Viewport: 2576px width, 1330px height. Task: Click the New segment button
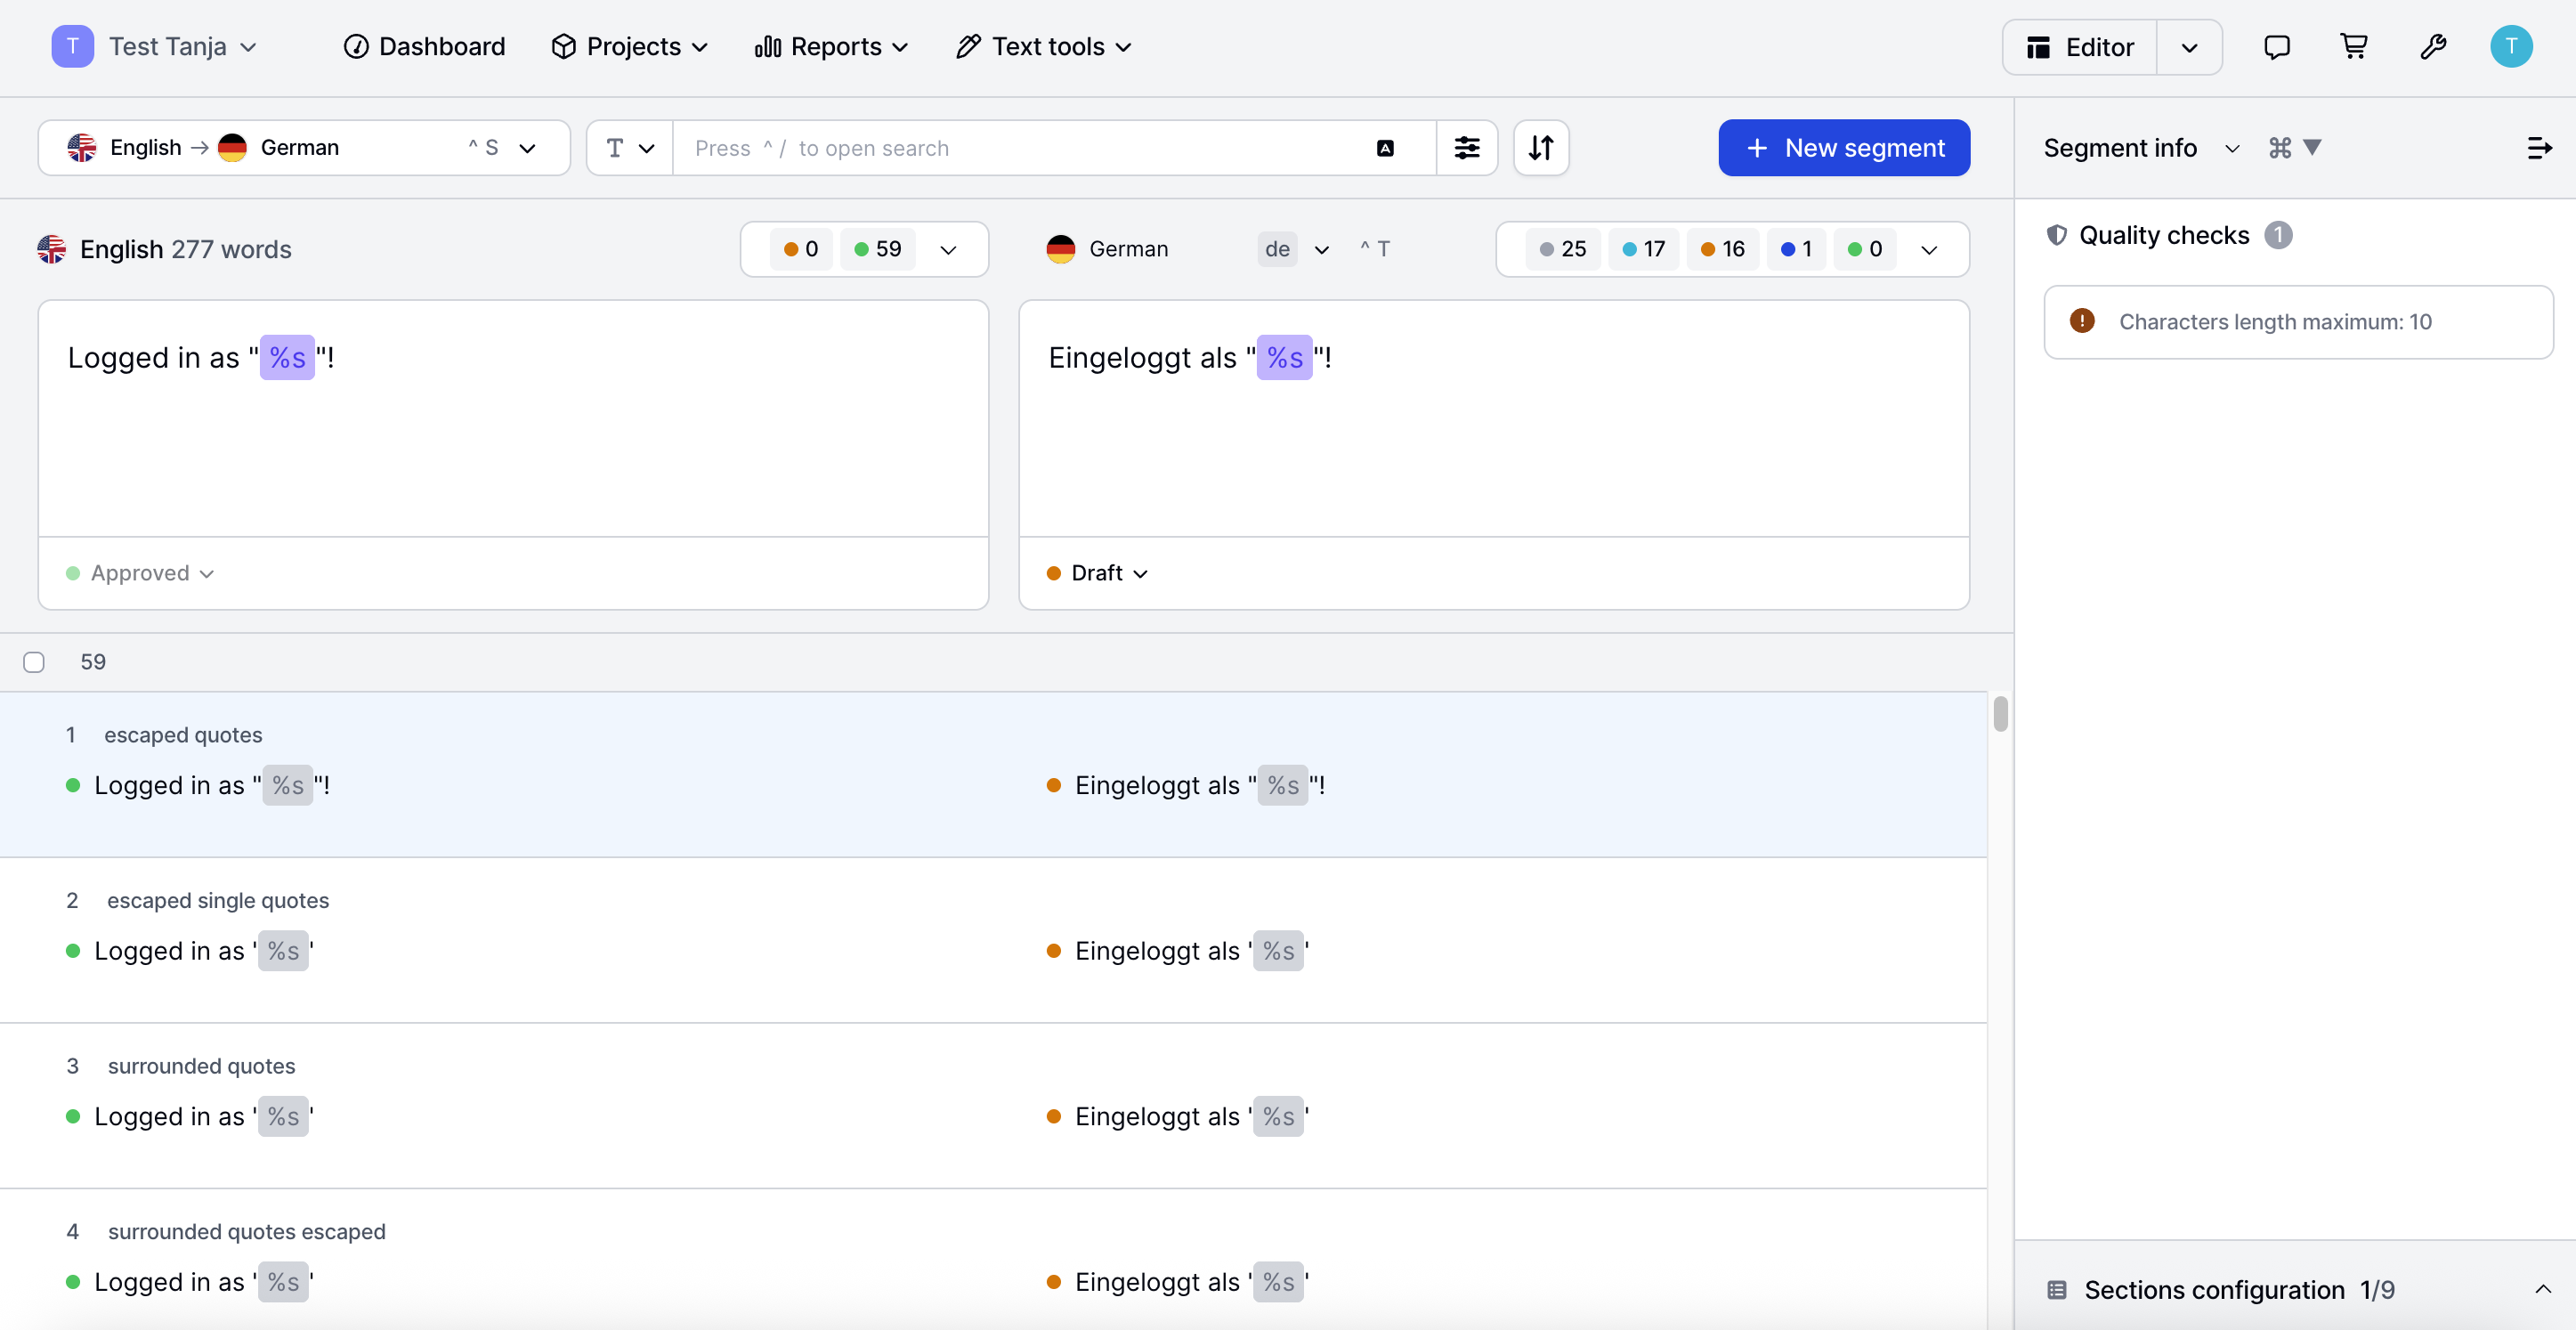pos(1843,148)
